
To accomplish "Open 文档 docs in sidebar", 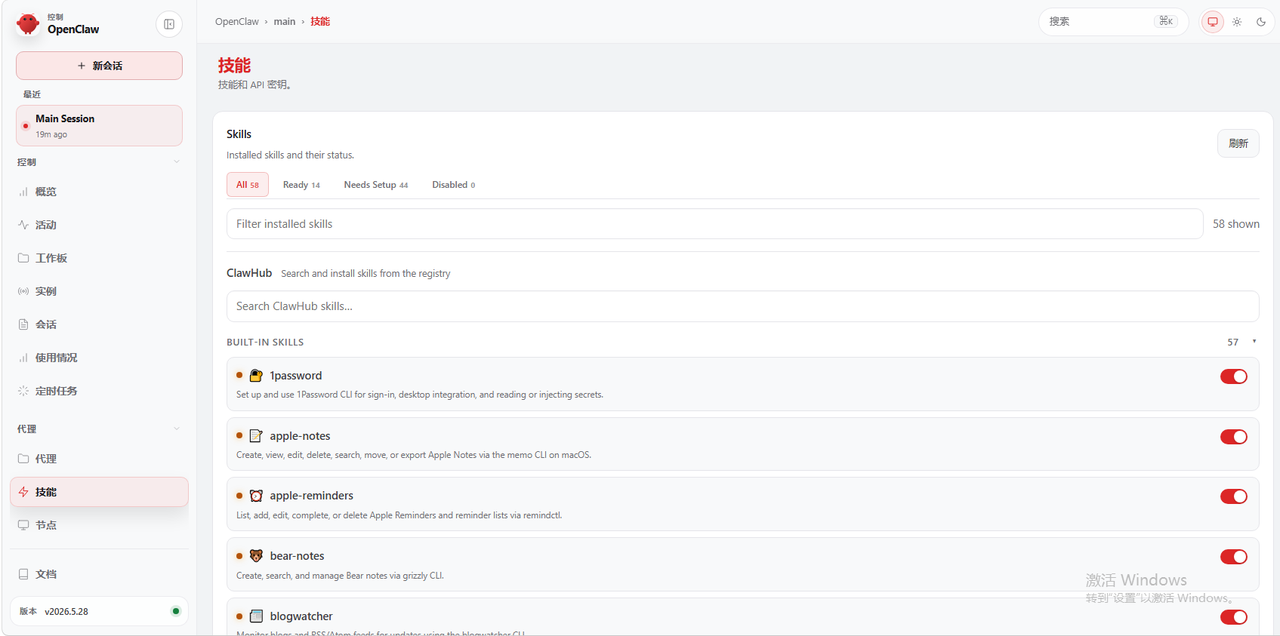I will (99, 574).
